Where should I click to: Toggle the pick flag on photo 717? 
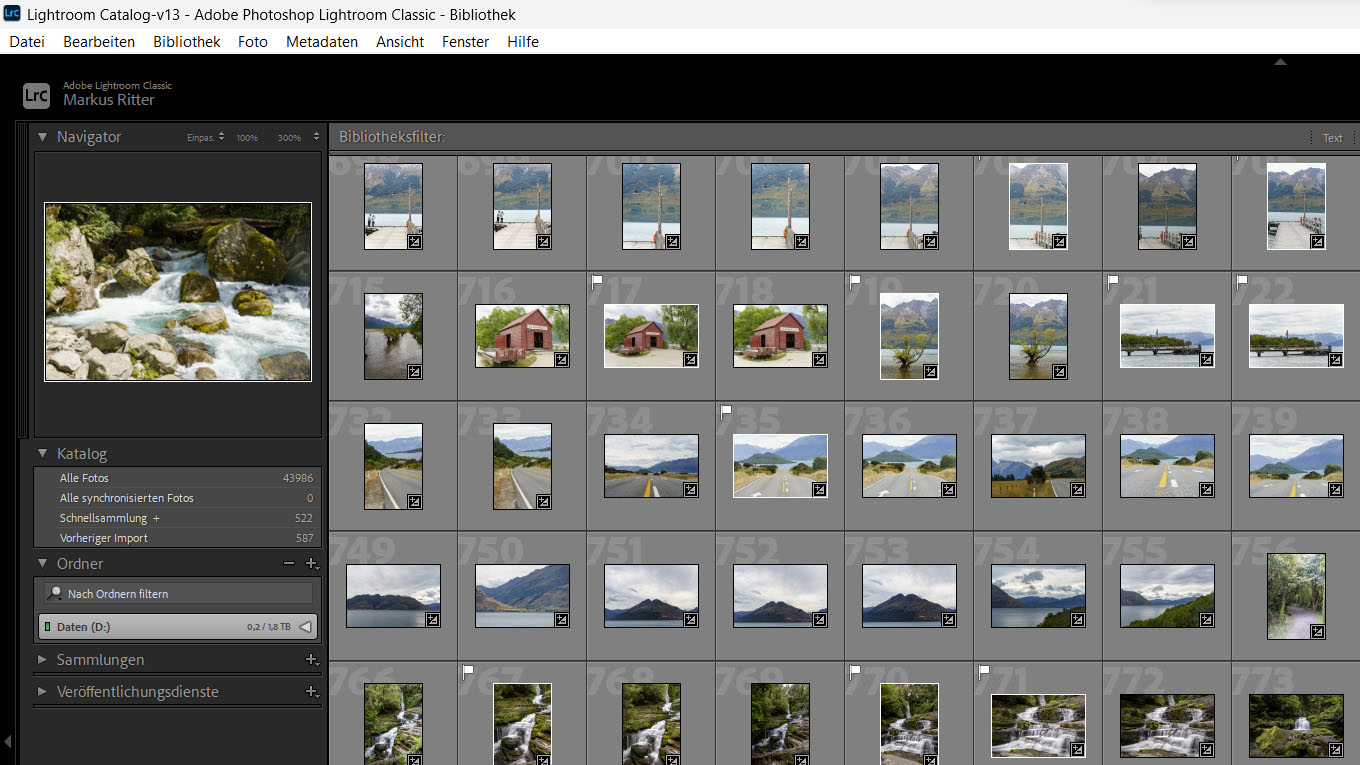[597, 283]
